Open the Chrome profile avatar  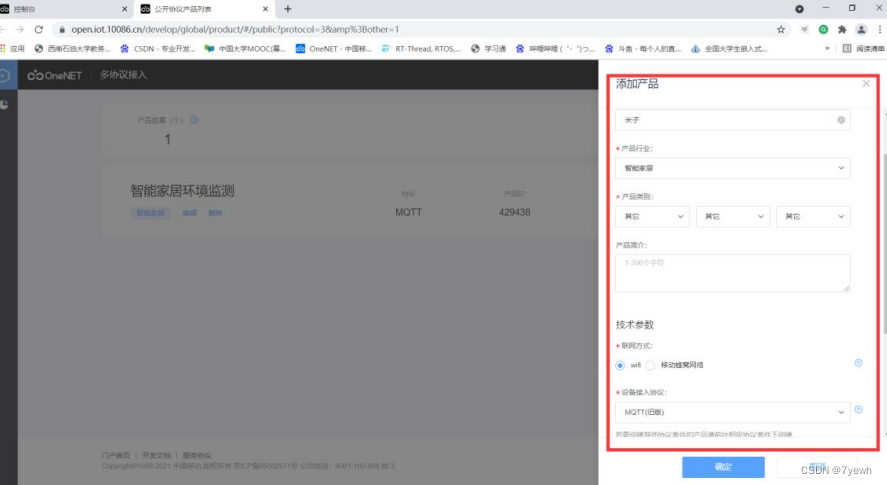861,29
